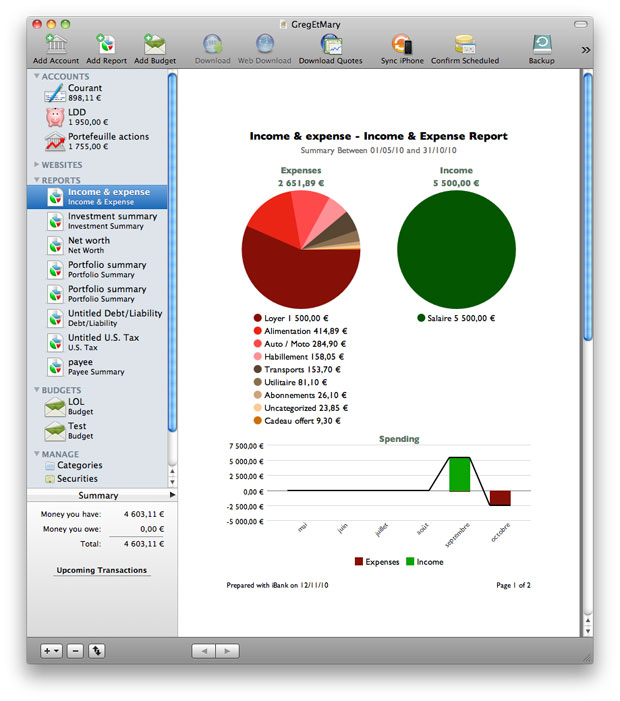Click the red octobre expense bar
This screenshot has width=620, height=701.
[x=500, y=498]
